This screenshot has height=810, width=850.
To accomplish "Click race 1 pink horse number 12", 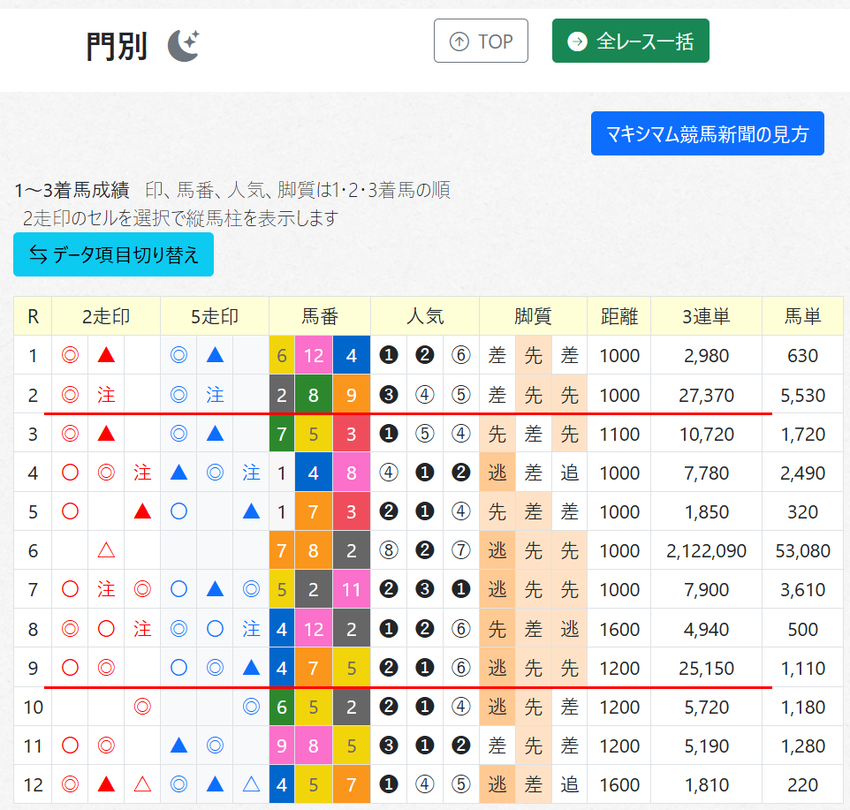I will click(313, 355).
